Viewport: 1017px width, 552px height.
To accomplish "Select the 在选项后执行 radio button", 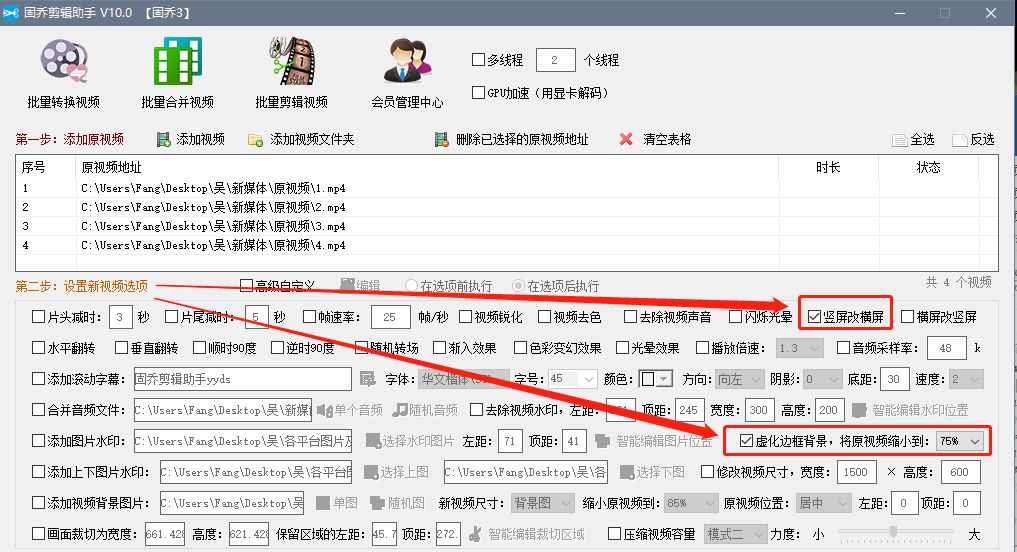I will [518, 285].
